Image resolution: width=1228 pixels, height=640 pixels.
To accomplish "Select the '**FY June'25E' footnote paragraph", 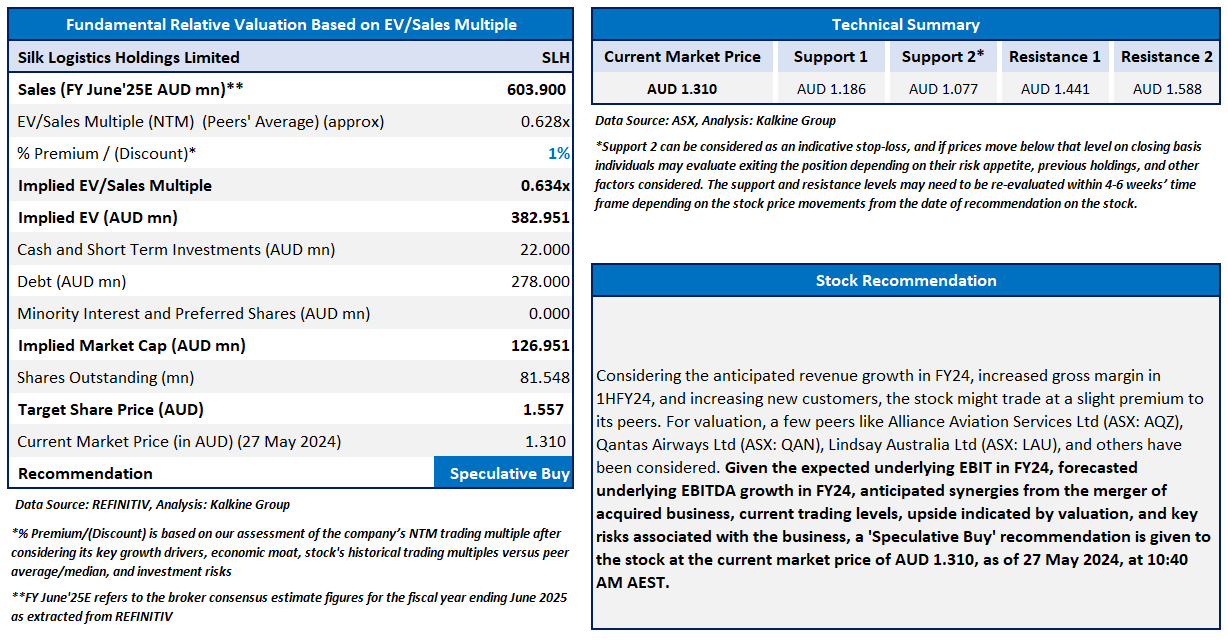I will click(x=289, y=606).
